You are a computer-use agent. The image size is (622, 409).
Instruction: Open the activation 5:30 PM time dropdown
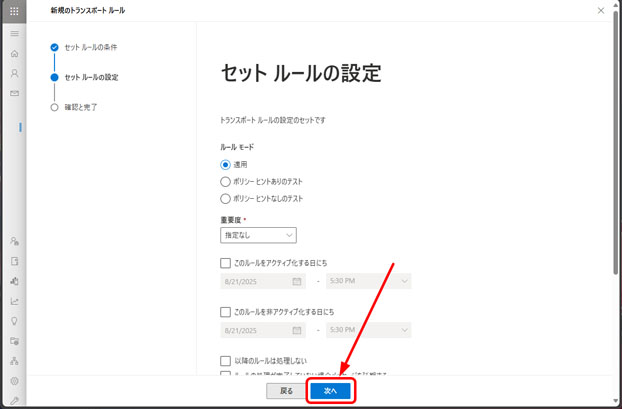(x=369, y=281)
